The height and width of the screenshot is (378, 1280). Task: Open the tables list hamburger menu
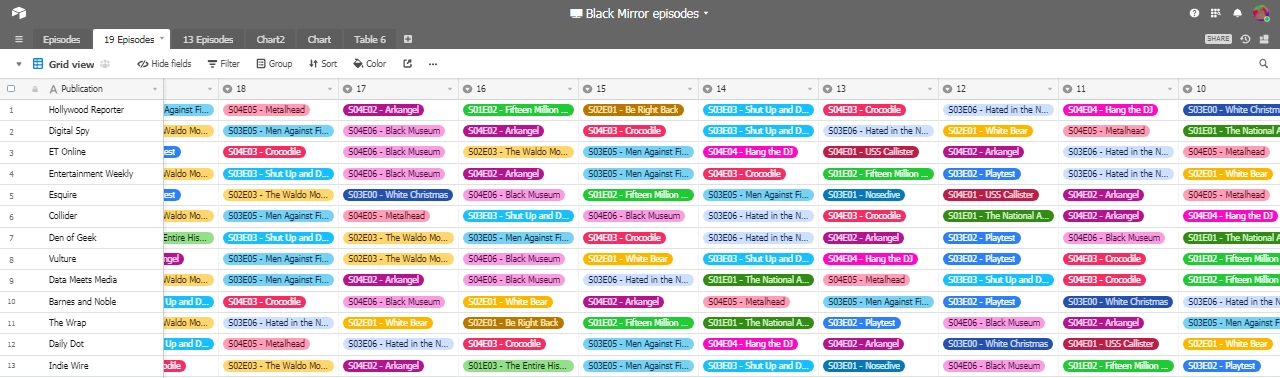[x=18, y=39]
